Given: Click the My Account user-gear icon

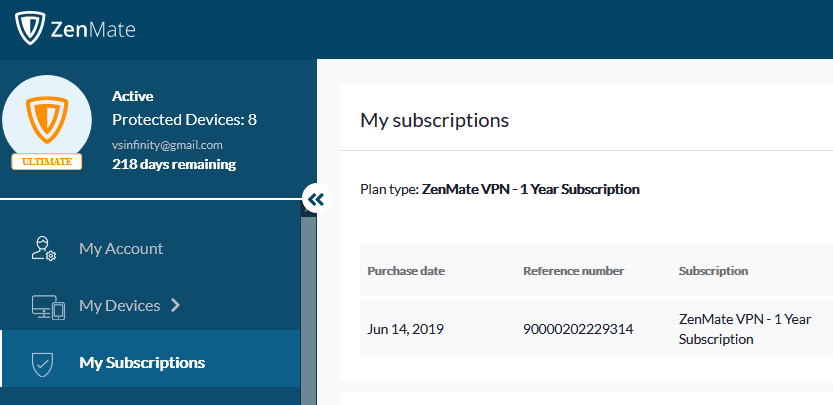Looking at the screenshot, I should 44,248.
